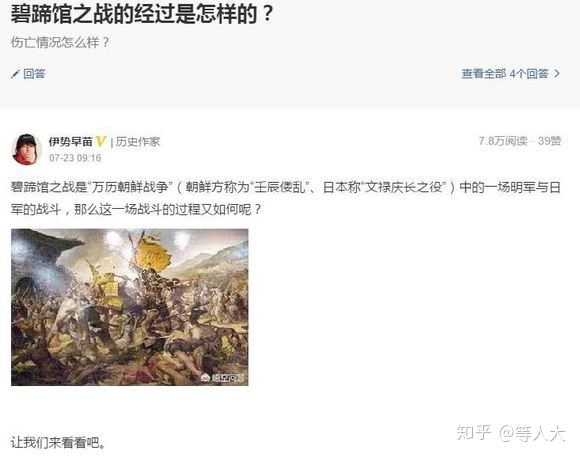
Task: Click the 39赞 likes counter
Action: tap(550, 141)
